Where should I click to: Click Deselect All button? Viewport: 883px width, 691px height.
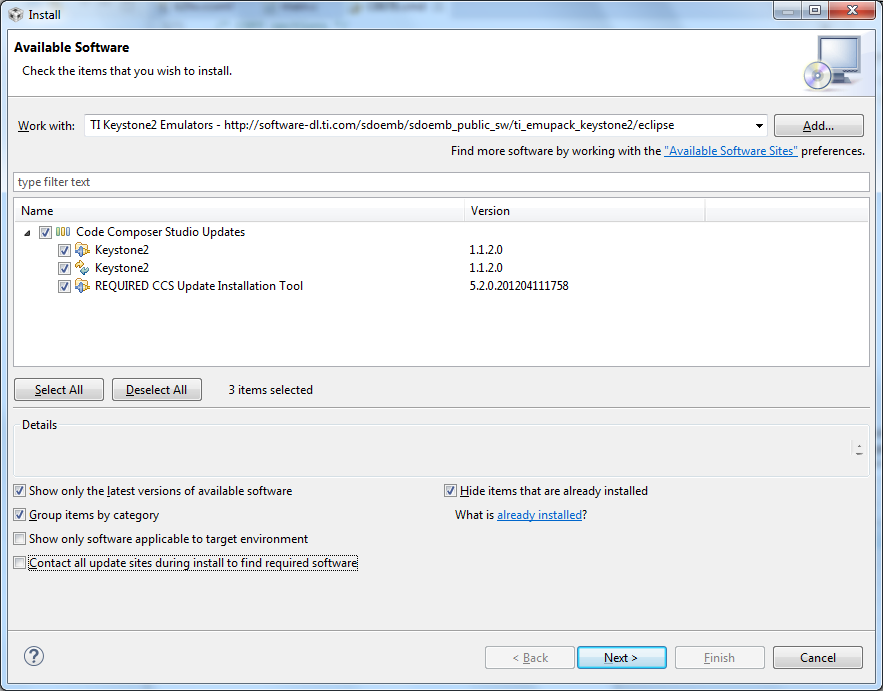pos(157,390)
